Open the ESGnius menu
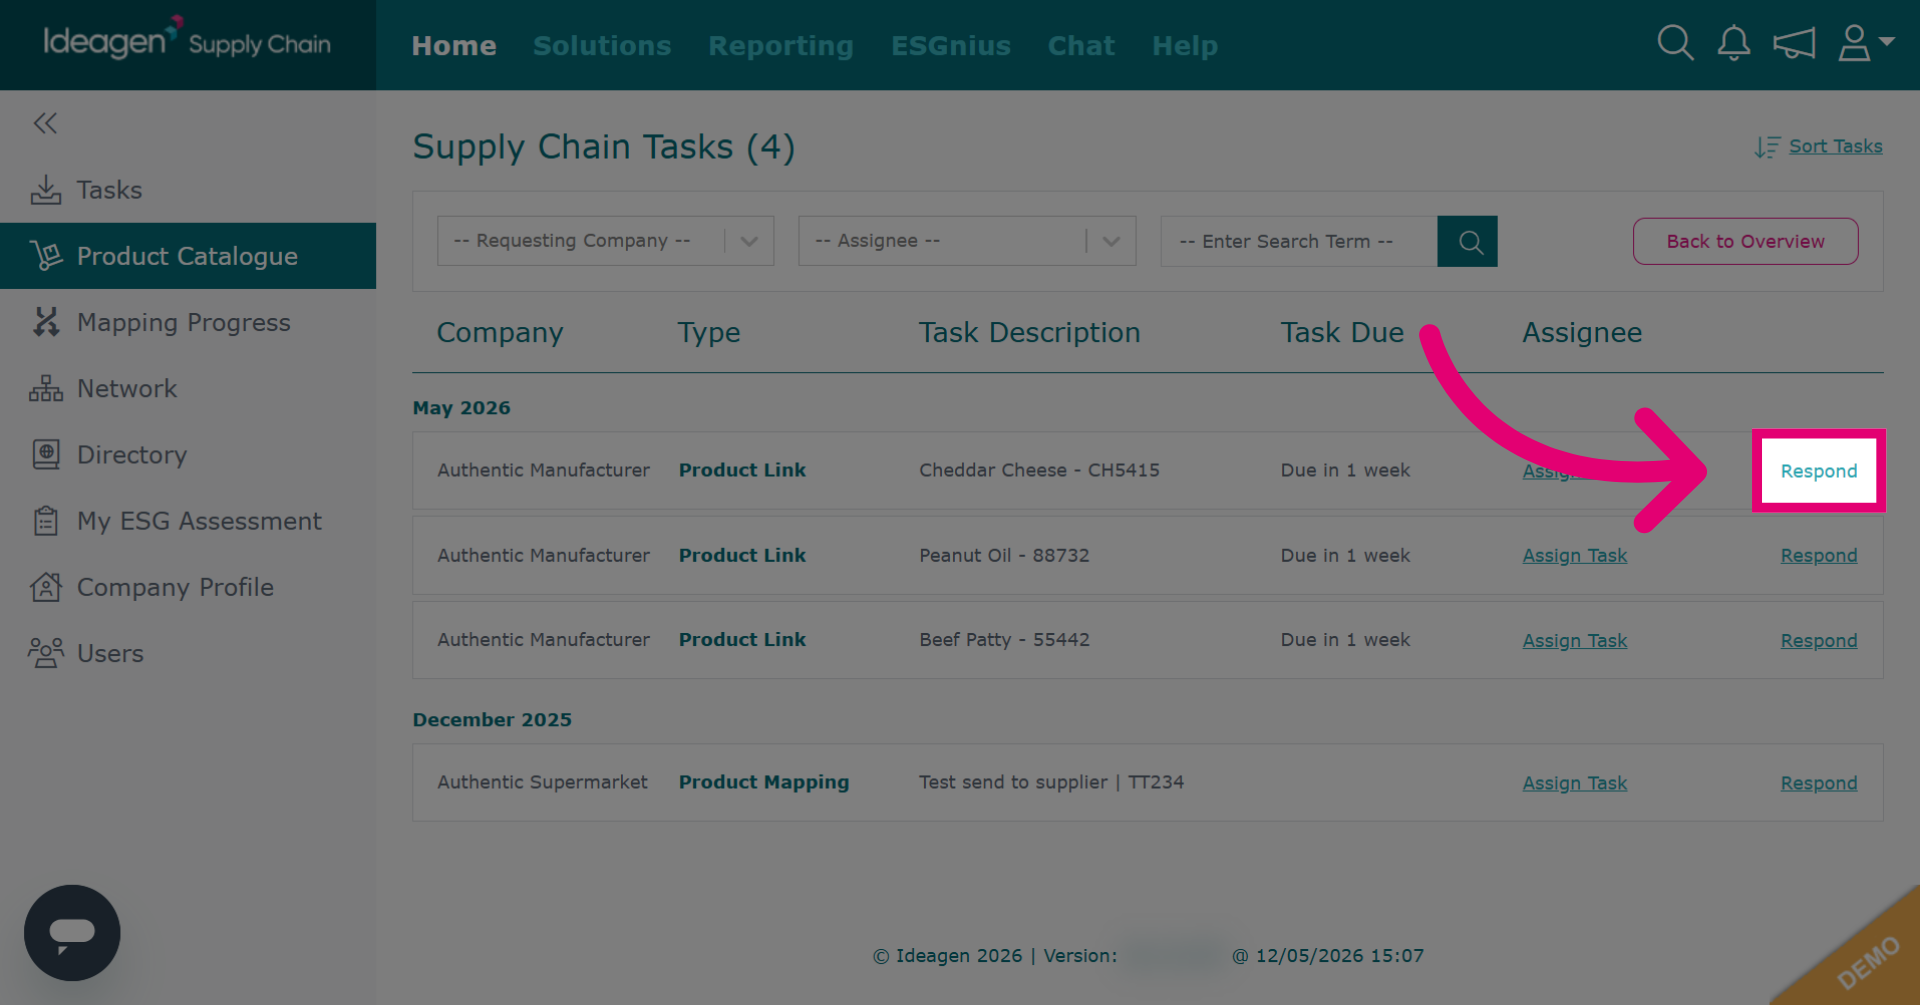This screenshot has width=1920, height=1005. 951,46
